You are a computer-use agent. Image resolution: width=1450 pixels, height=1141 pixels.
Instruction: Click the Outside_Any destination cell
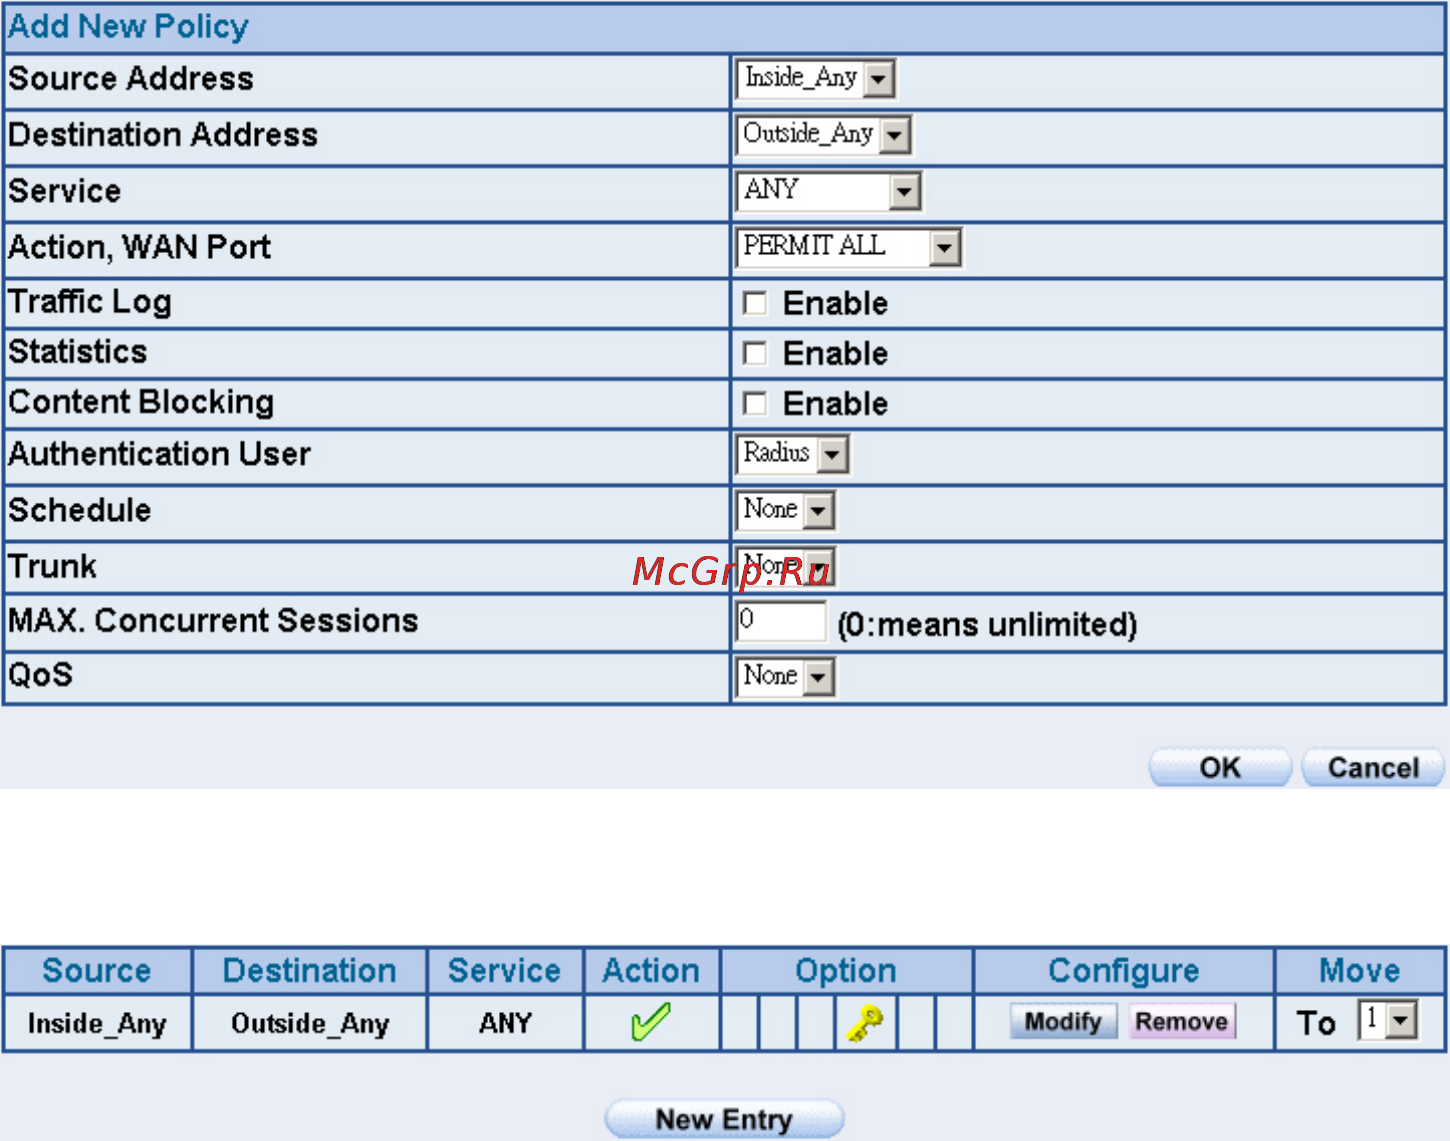coord(309,1023)
